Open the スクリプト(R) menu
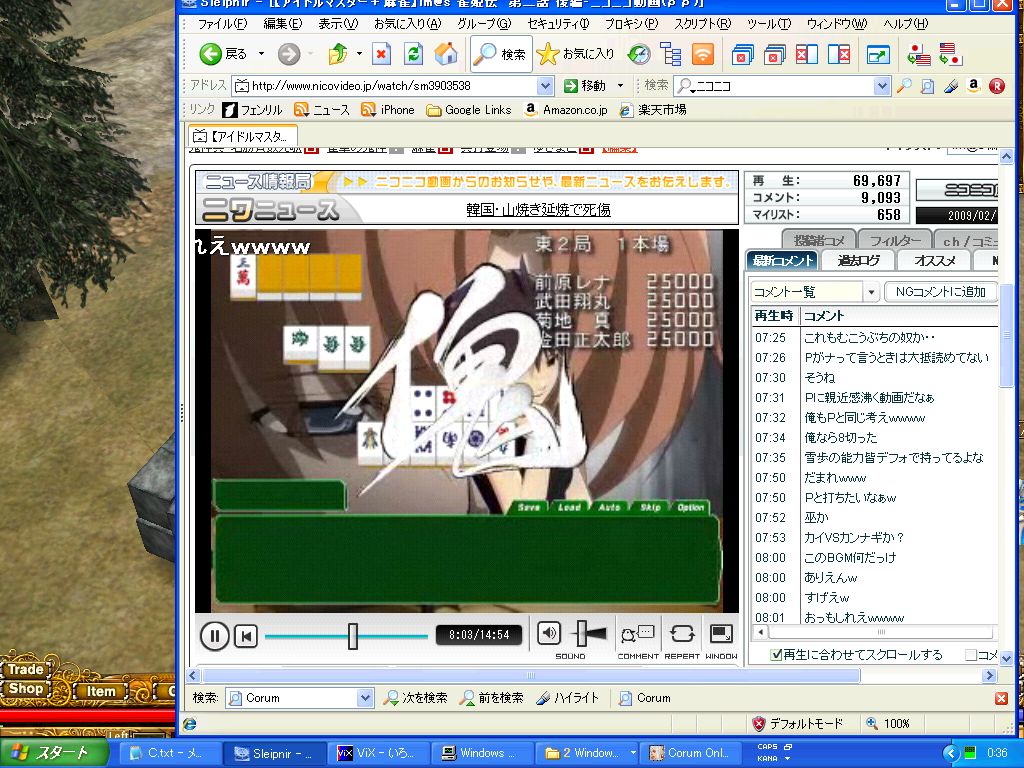Viewport: 1024px width, 768px height. click(x=703, y=24)
